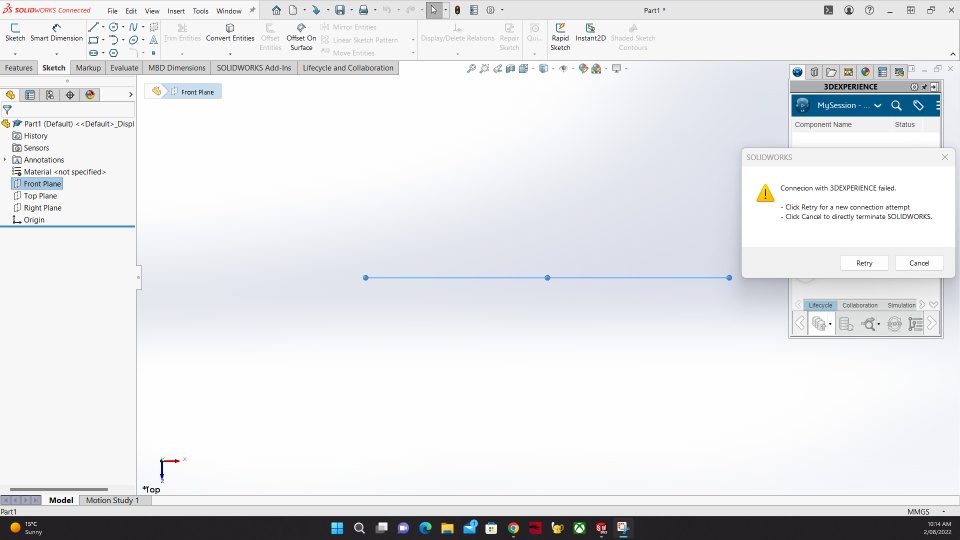Click the tag icon in 3DEXPERIENCE panel
960x540 pixels.
coord(918,105)
